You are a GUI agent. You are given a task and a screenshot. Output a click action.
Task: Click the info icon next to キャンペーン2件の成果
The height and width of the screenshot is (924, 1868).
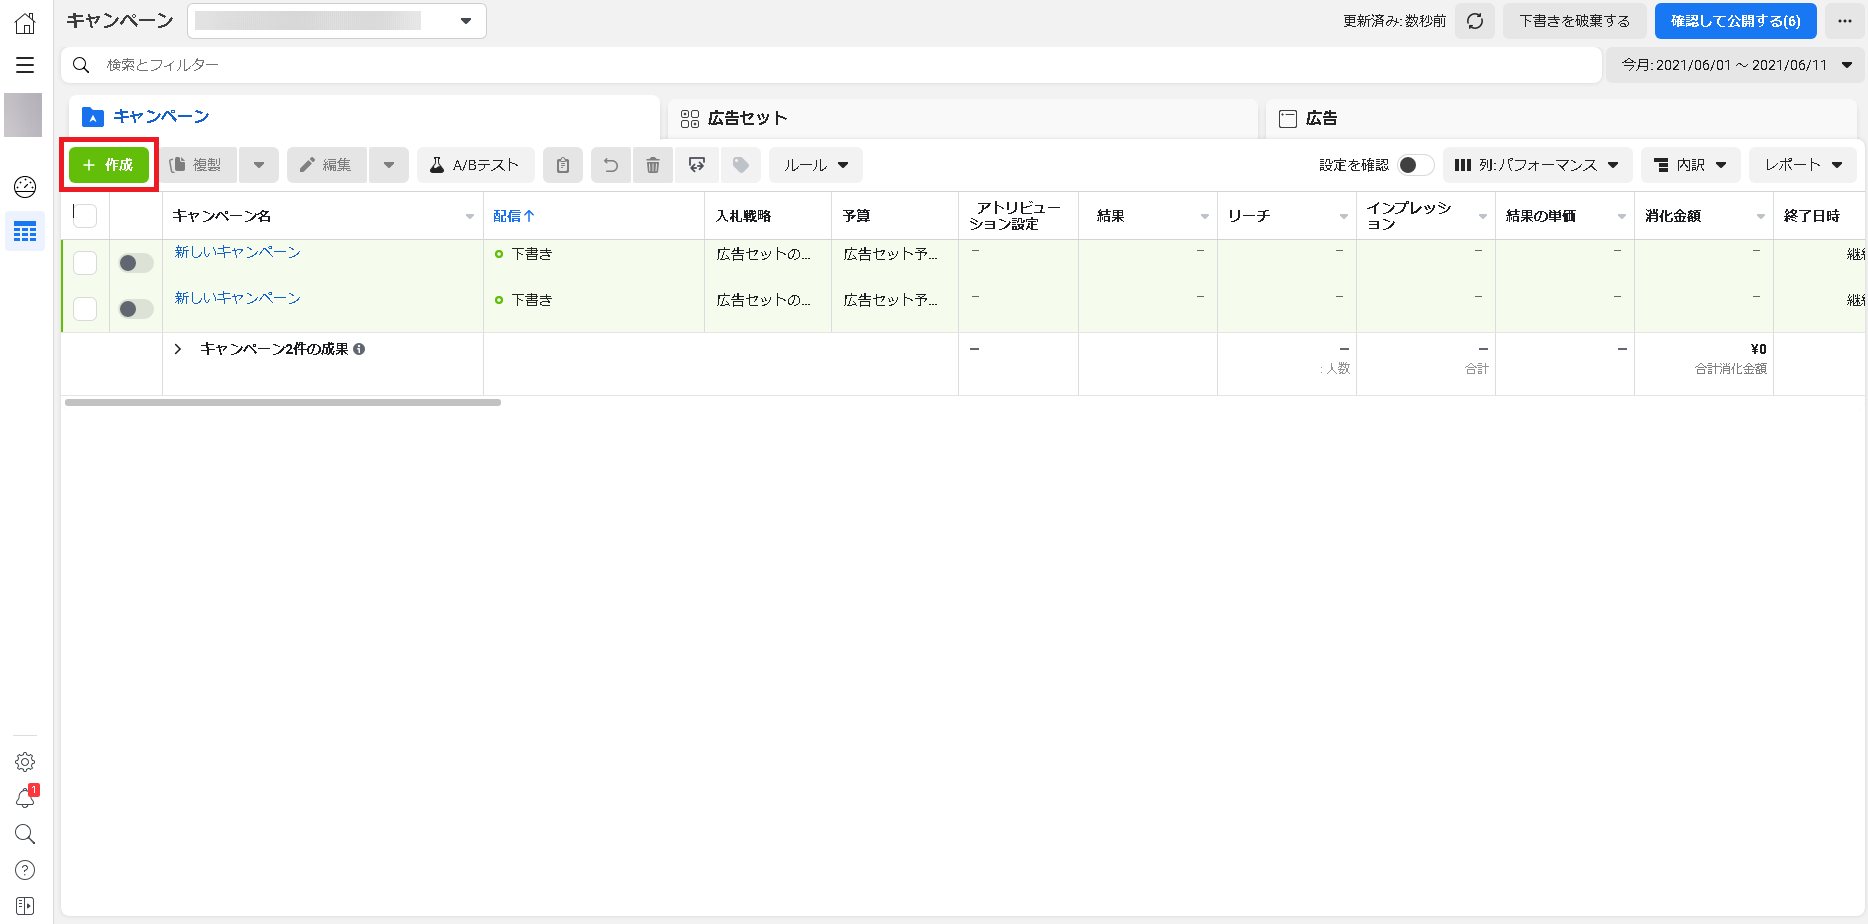359,349
